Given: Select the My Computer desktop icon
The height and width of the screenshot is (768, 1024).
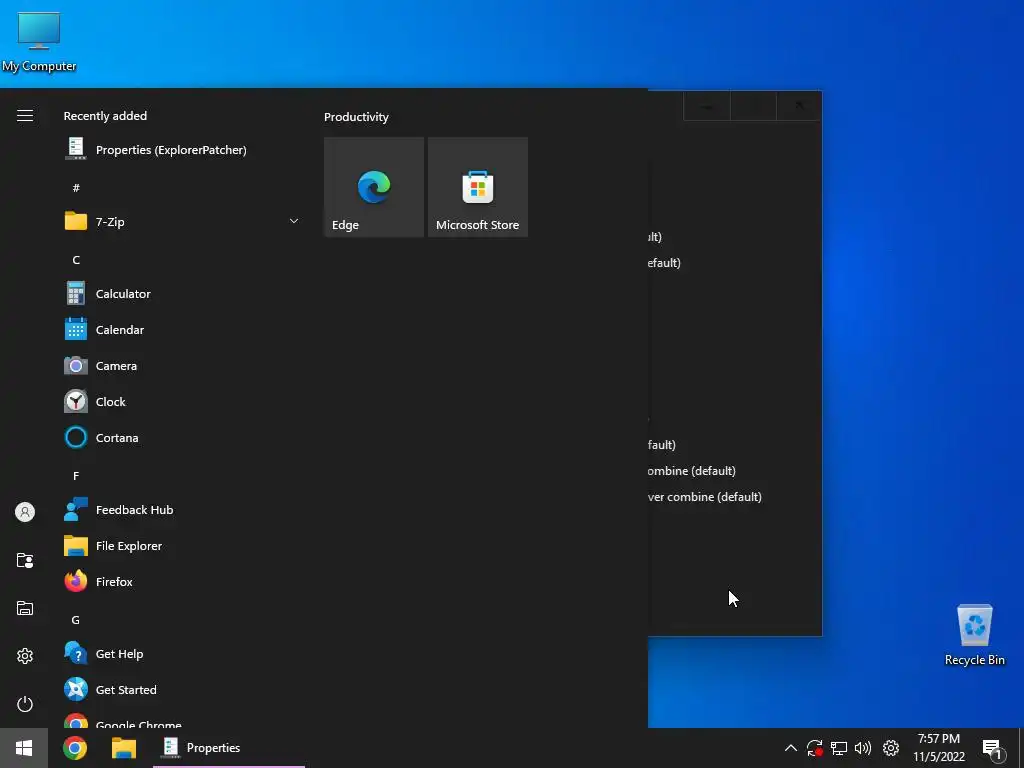Looking at the screenshot, I should click(x=39, y=42).
